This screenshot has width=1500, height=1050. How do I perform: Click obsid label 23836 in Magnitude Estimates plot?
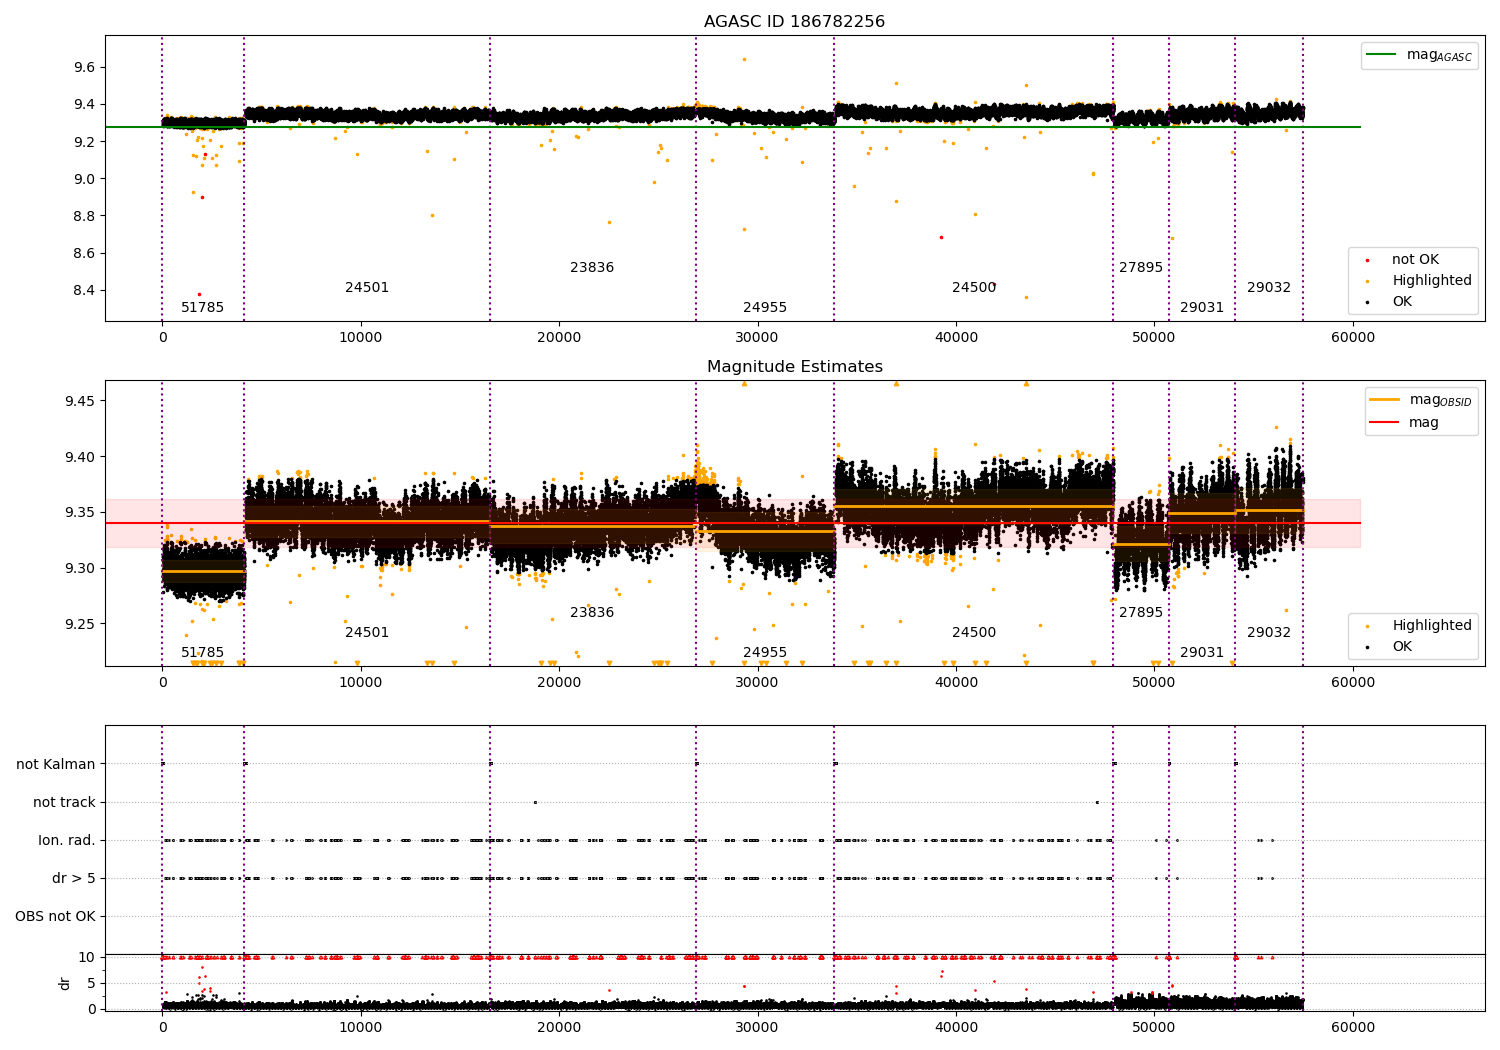tap(592, 613)
